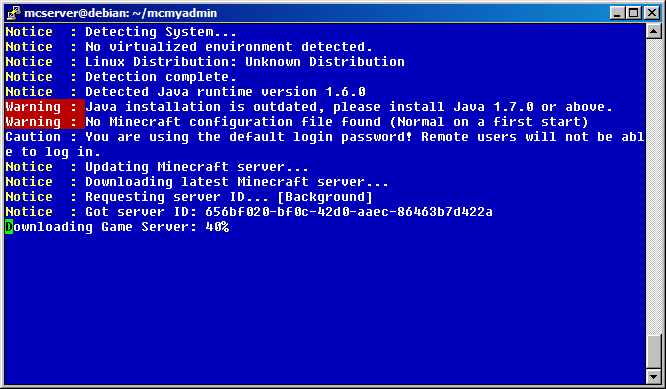
Task: Click the scrollbar up arrow
Action: [x=653, y=31]
